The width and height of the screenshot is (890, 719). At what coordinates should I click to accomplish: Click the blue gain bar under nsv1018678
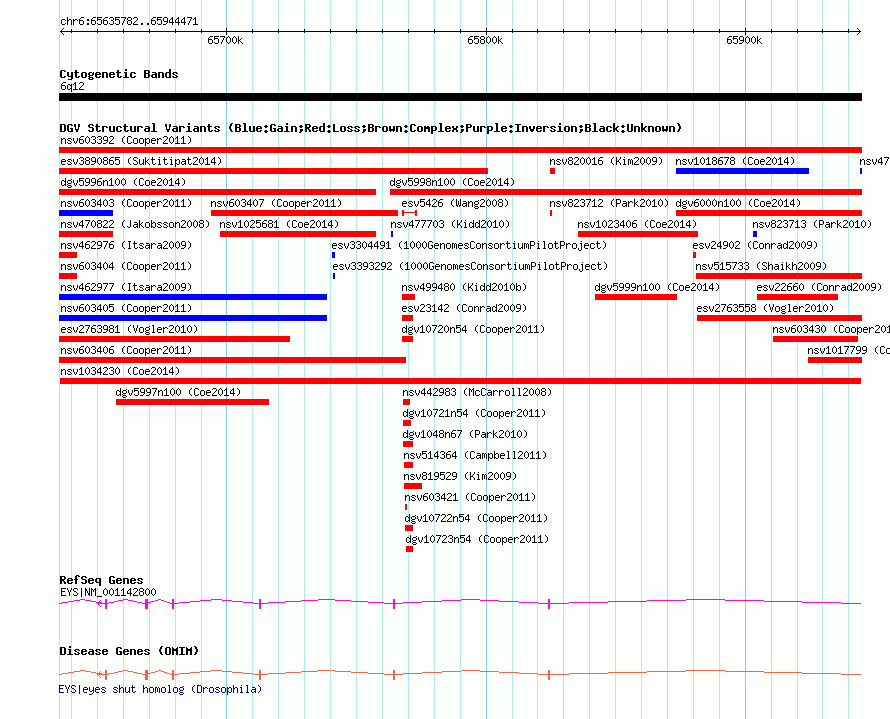click(742, 171)
